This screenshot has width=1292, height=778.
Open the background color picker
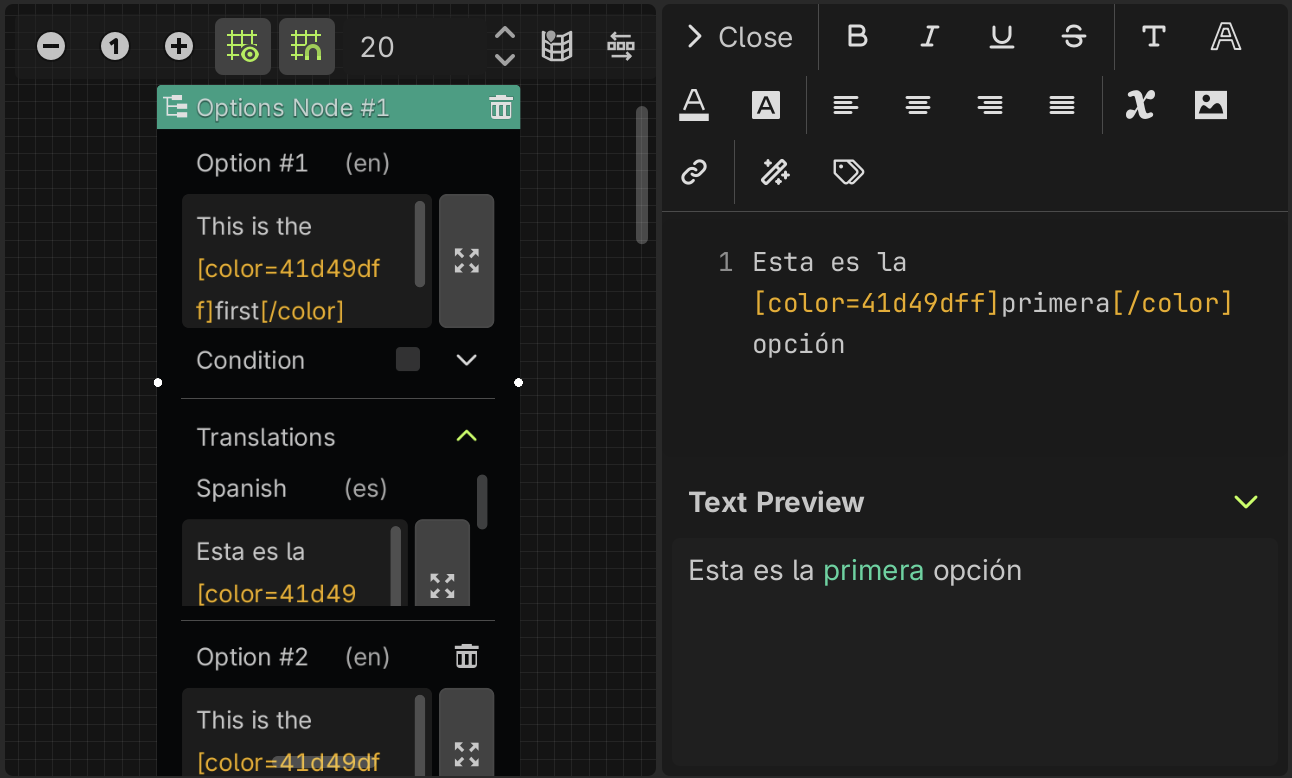click(x=766, y=105)
